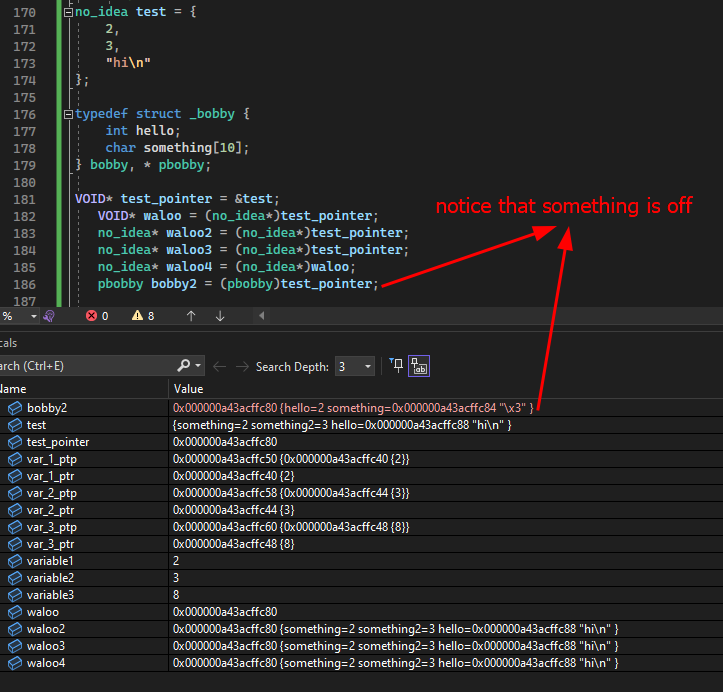Image resolution: width=723 pixels, height=692 pixels.
Task: Click waloo4 identifier on line 185
Action: tap(189, 267)
